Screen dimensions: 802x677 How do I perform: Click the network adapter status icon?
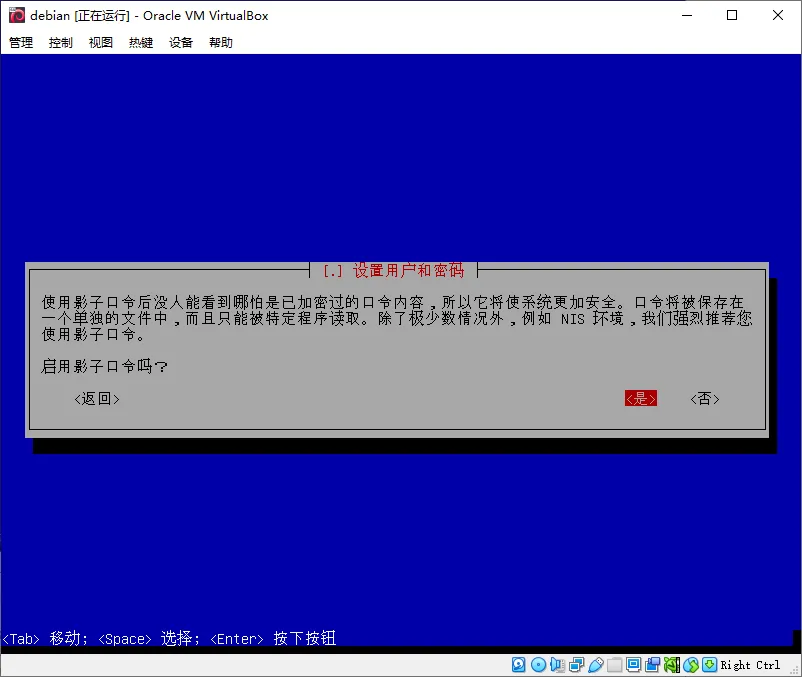click(576, 665)
